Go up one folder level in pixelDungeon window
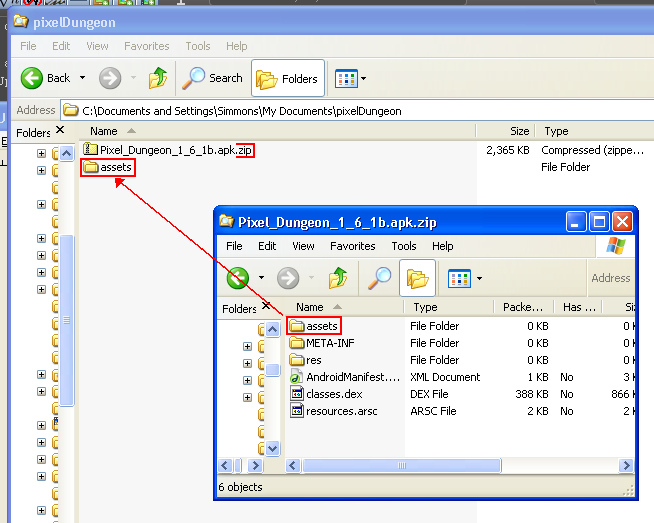Viewport: 654px width, 523px height. point(157,78)
